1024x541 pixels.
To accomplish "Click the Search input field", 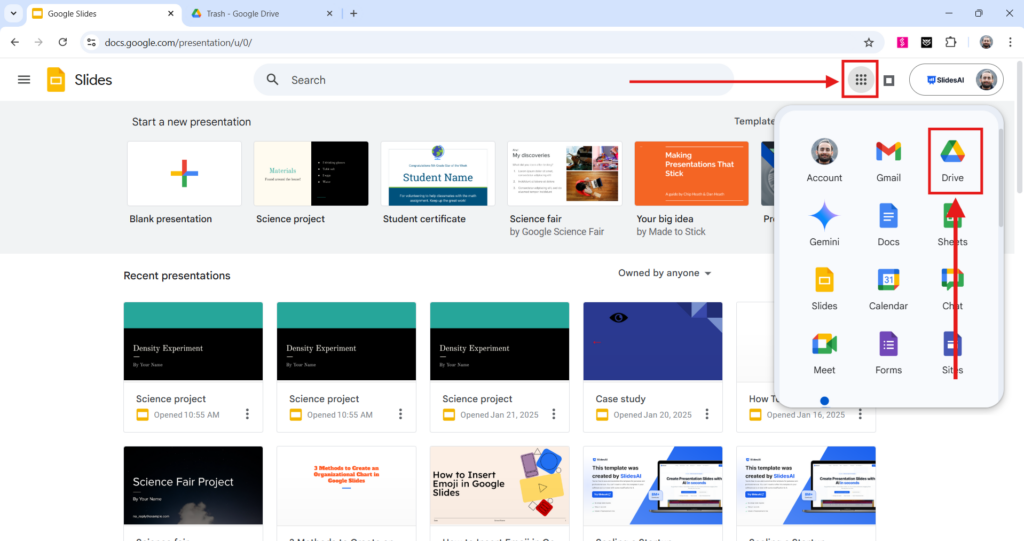I will [x=500, y=80].
